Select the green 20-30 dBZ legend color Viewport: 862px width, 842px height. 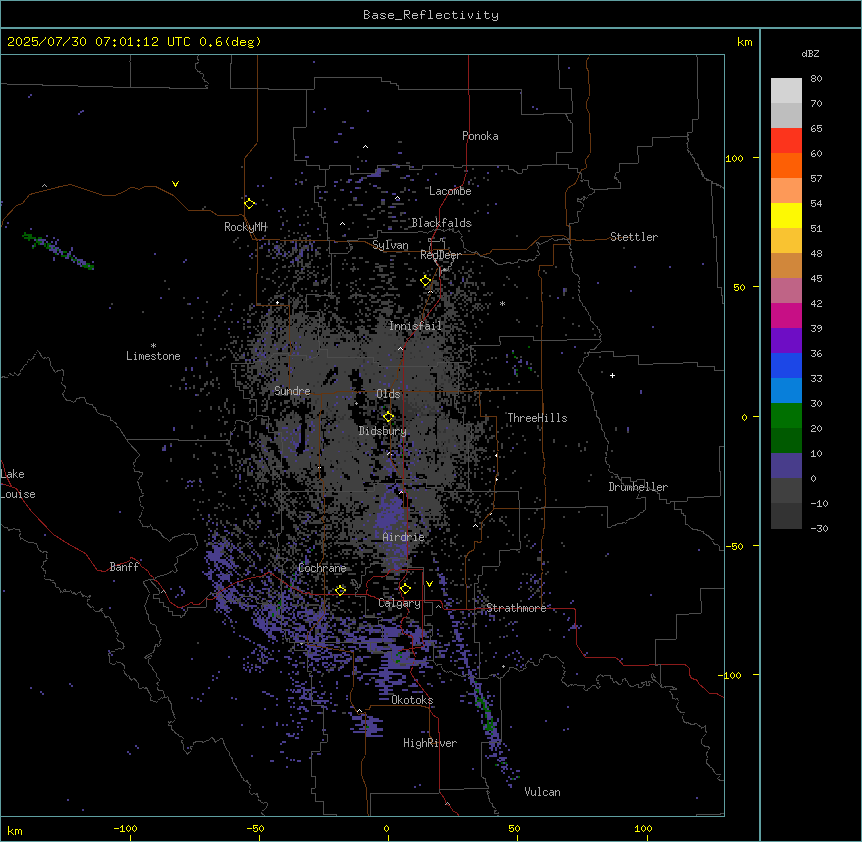tap(786, 416)
